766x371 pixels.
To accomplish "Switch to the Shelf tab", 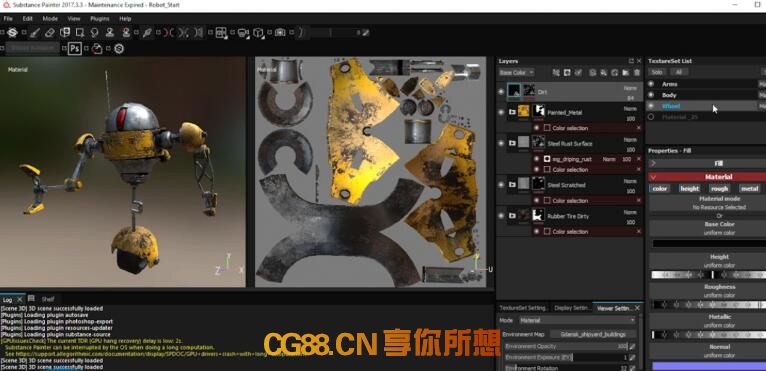I will [x=48, y=299].
